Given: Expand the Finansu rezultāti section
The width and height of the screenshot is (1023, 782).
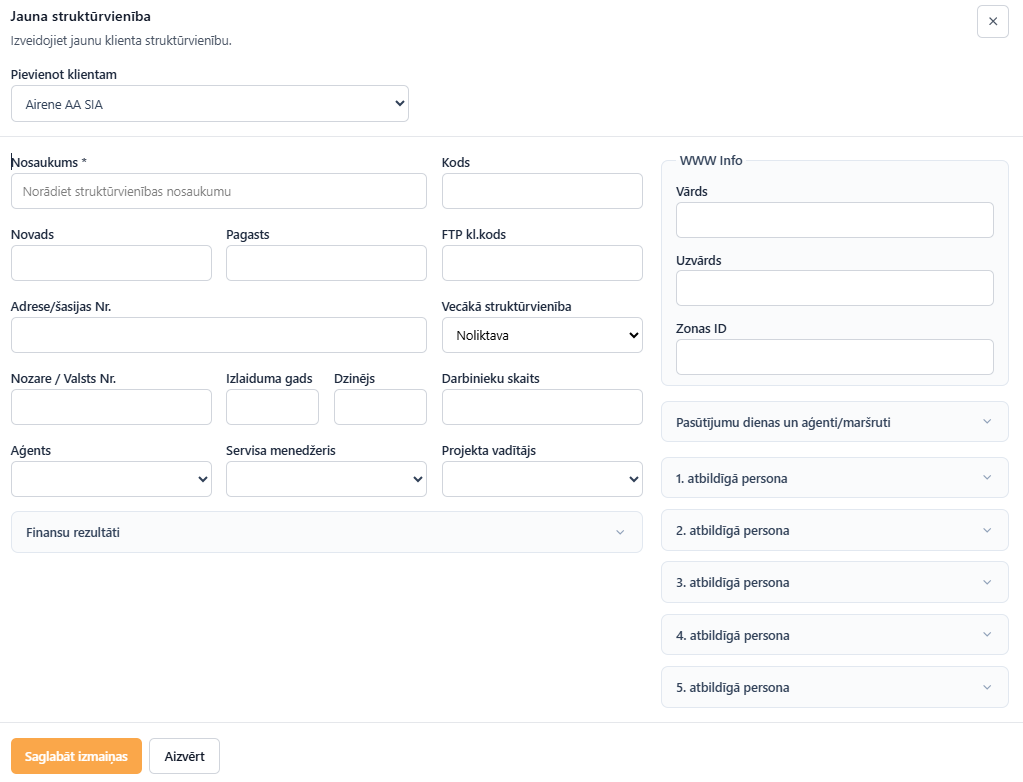Looking at the screenshot, I should [327, 532].
